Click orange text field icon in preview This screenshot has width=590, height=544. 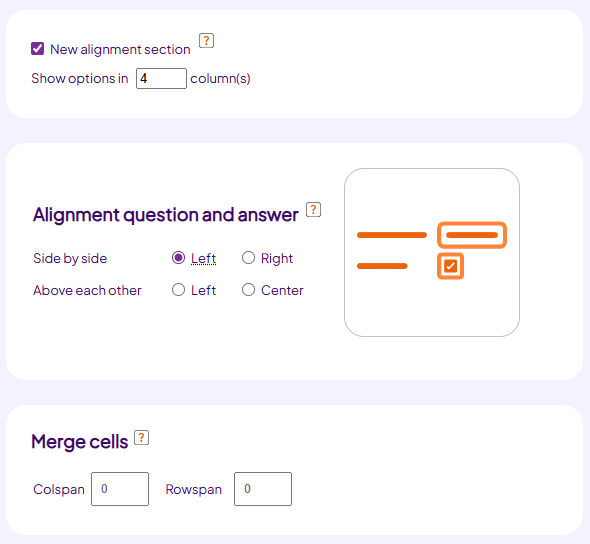(x=472, y=235)
